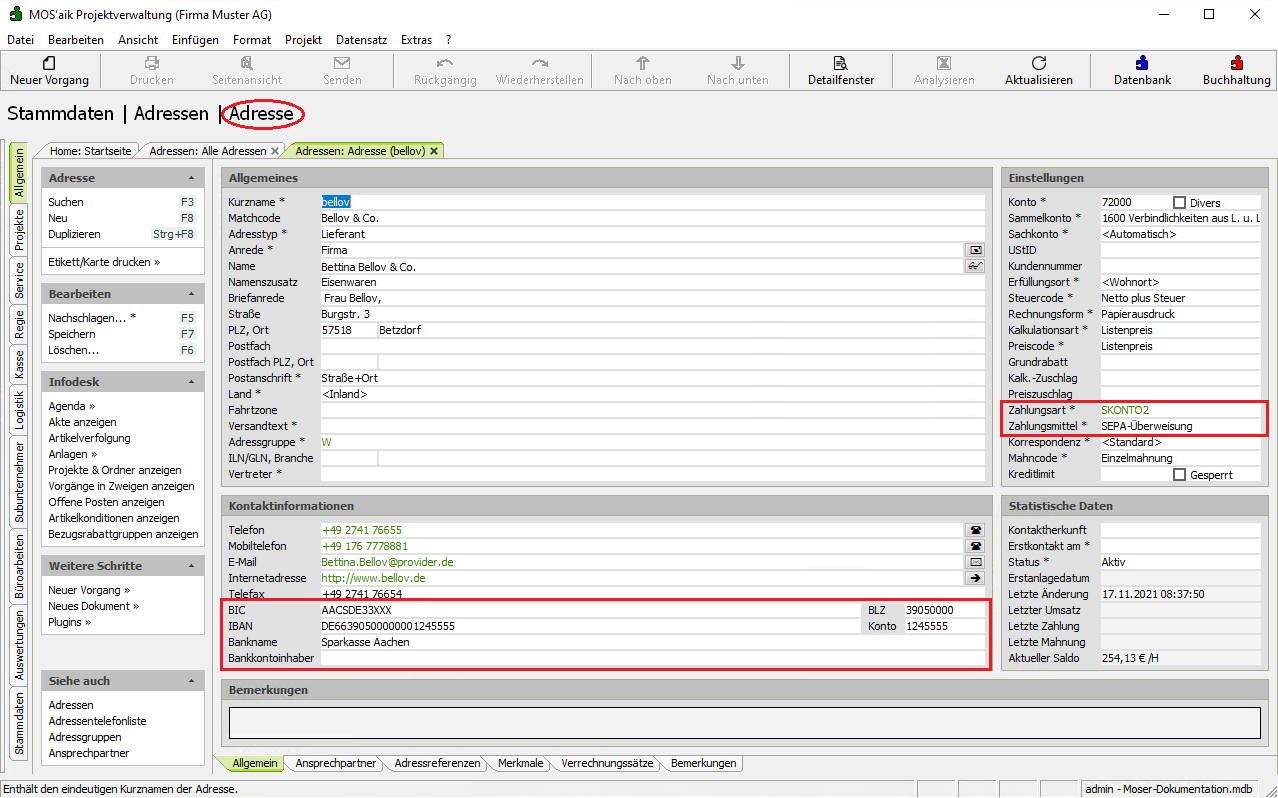Expand the Etikett/Karte drucken submenu
1278x798 pixels.
(x=104, y=262)
